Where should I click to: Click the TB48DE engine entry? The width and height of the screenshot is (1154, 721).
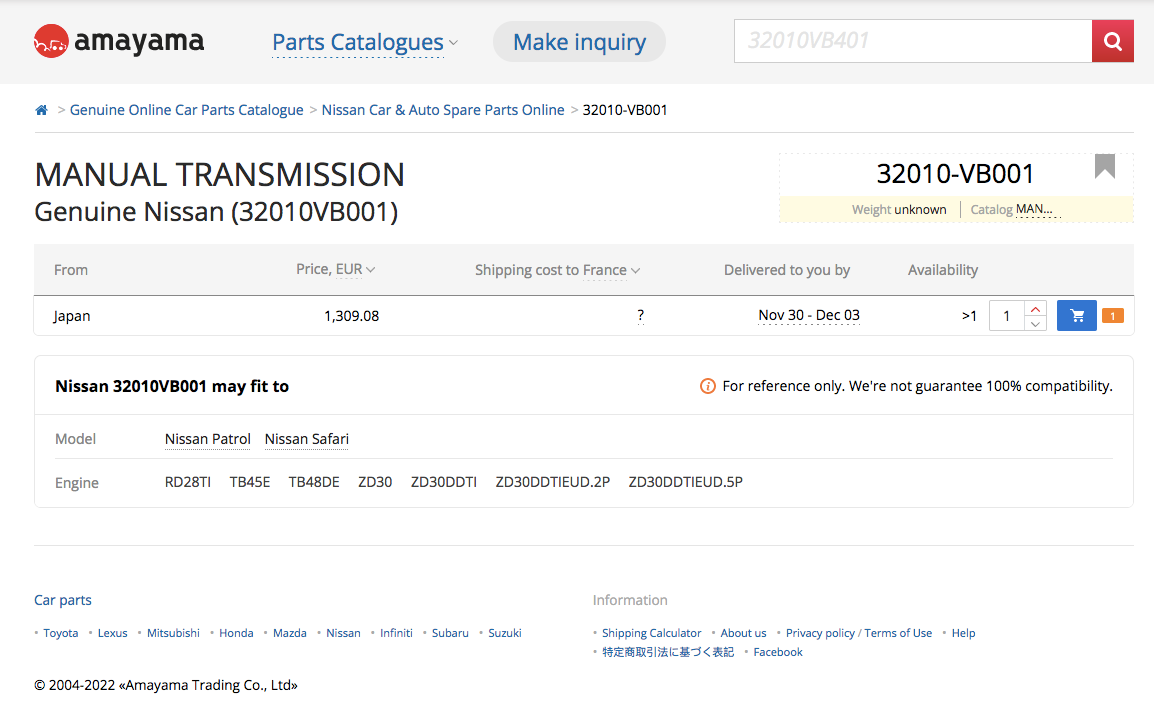314,483
